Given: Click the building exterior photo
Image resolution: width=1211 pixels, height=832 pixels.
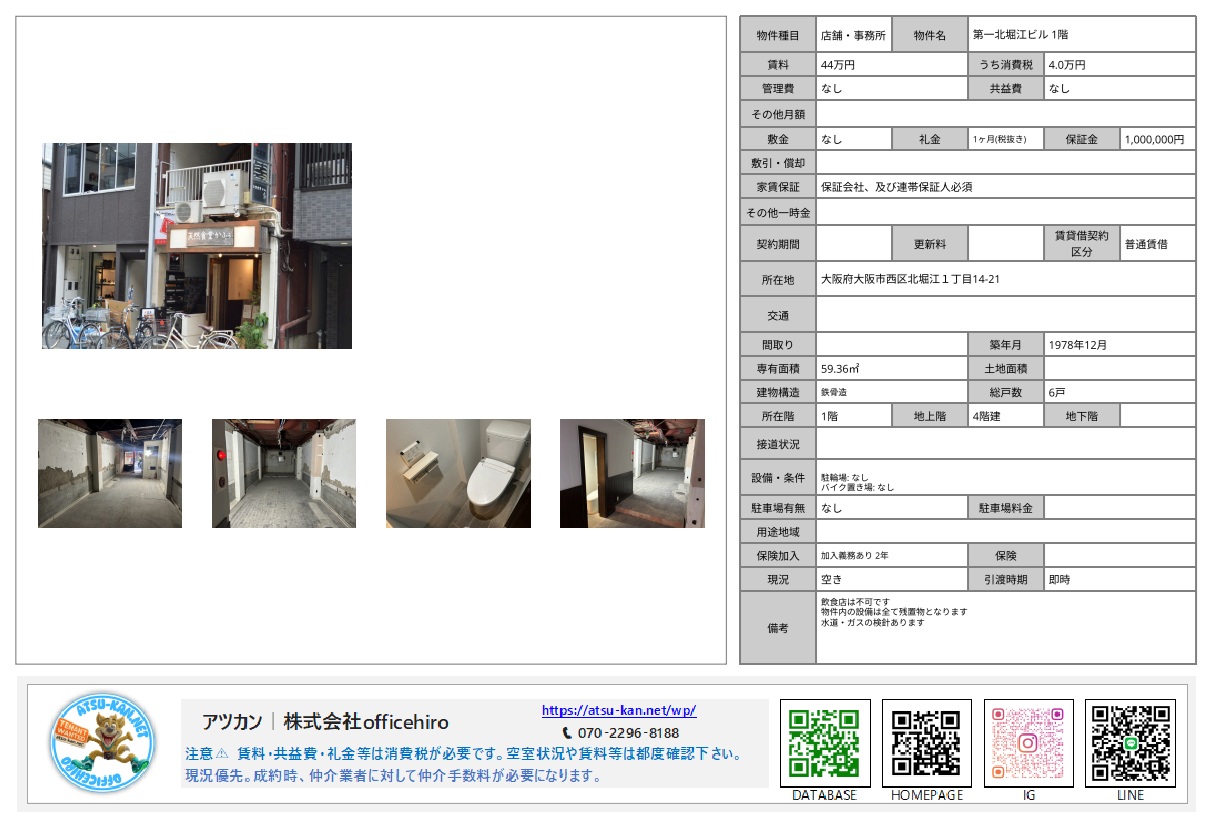Looking at the screenshot, I should pos(196,246).
